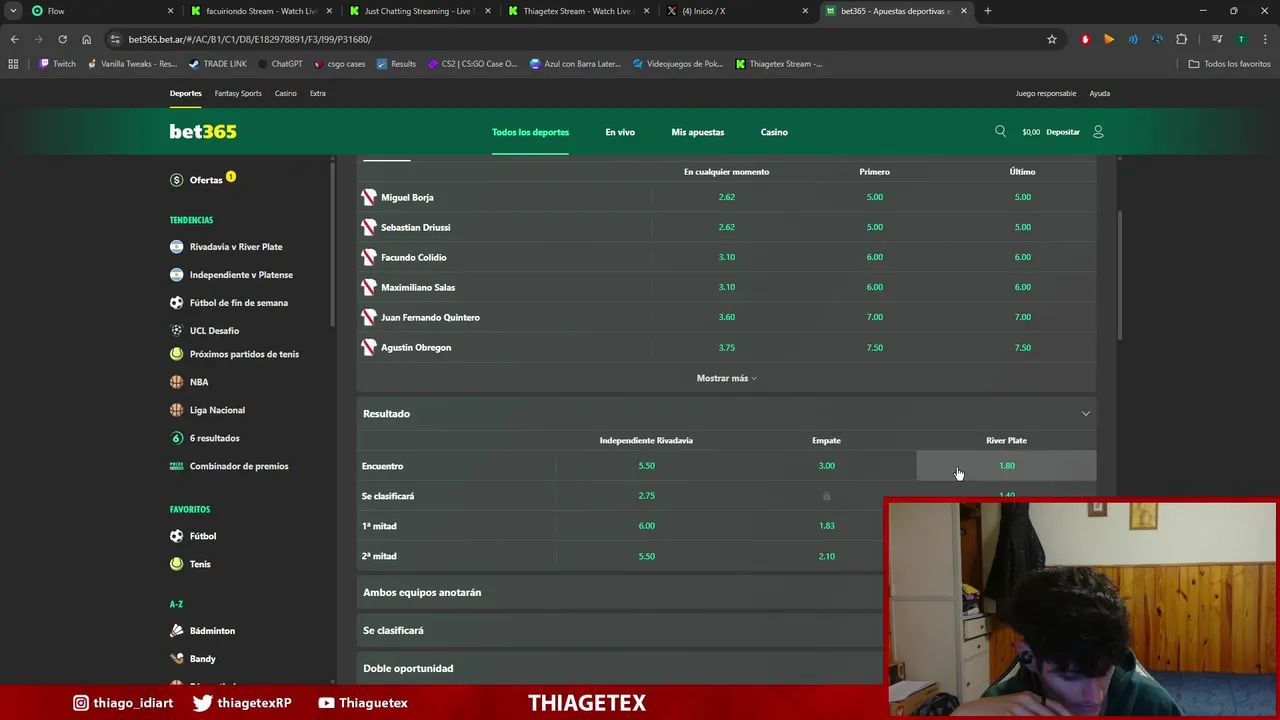Click Juan Fernando Quintero's jersey icon
This screenshot has width=1280, height=720.
(x=369, y=317)
